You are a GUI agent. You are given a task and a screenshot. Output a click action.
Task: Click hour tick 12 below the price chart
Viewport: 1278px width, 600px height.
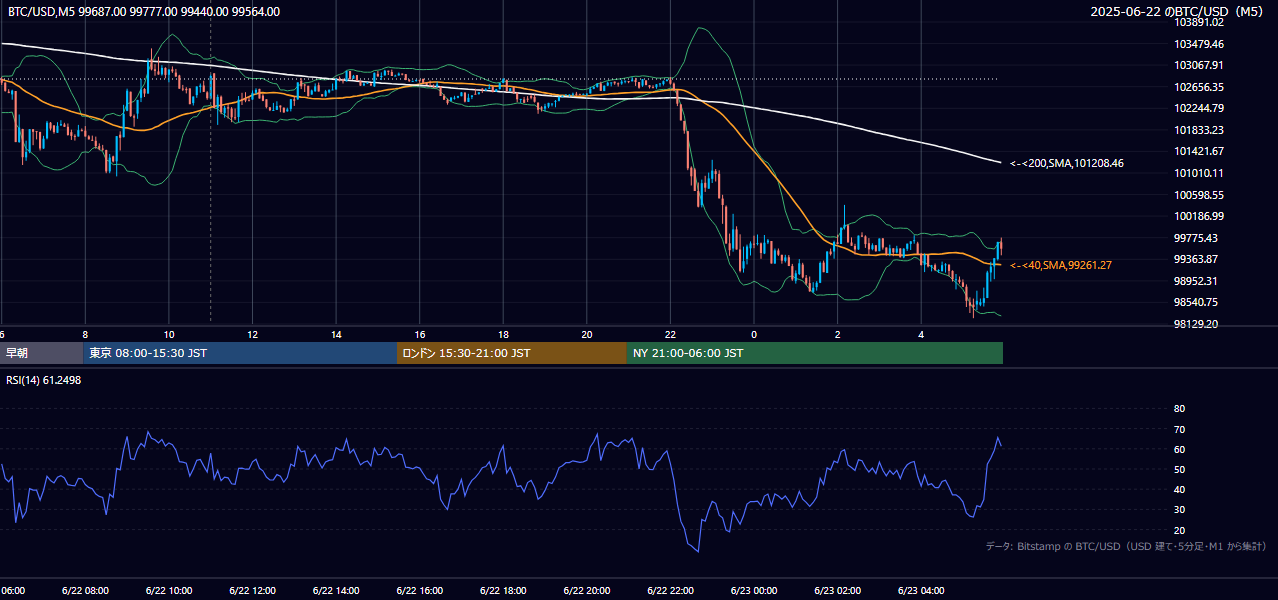click(252, 334)
